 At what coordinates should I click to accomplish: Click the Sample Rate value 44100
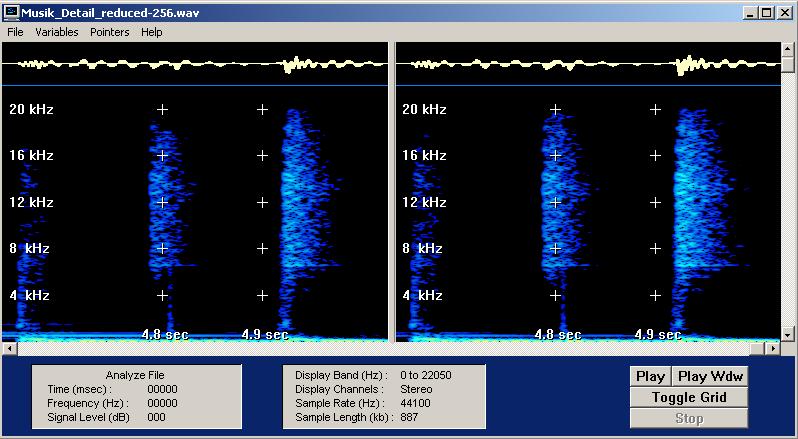[415, 403]
